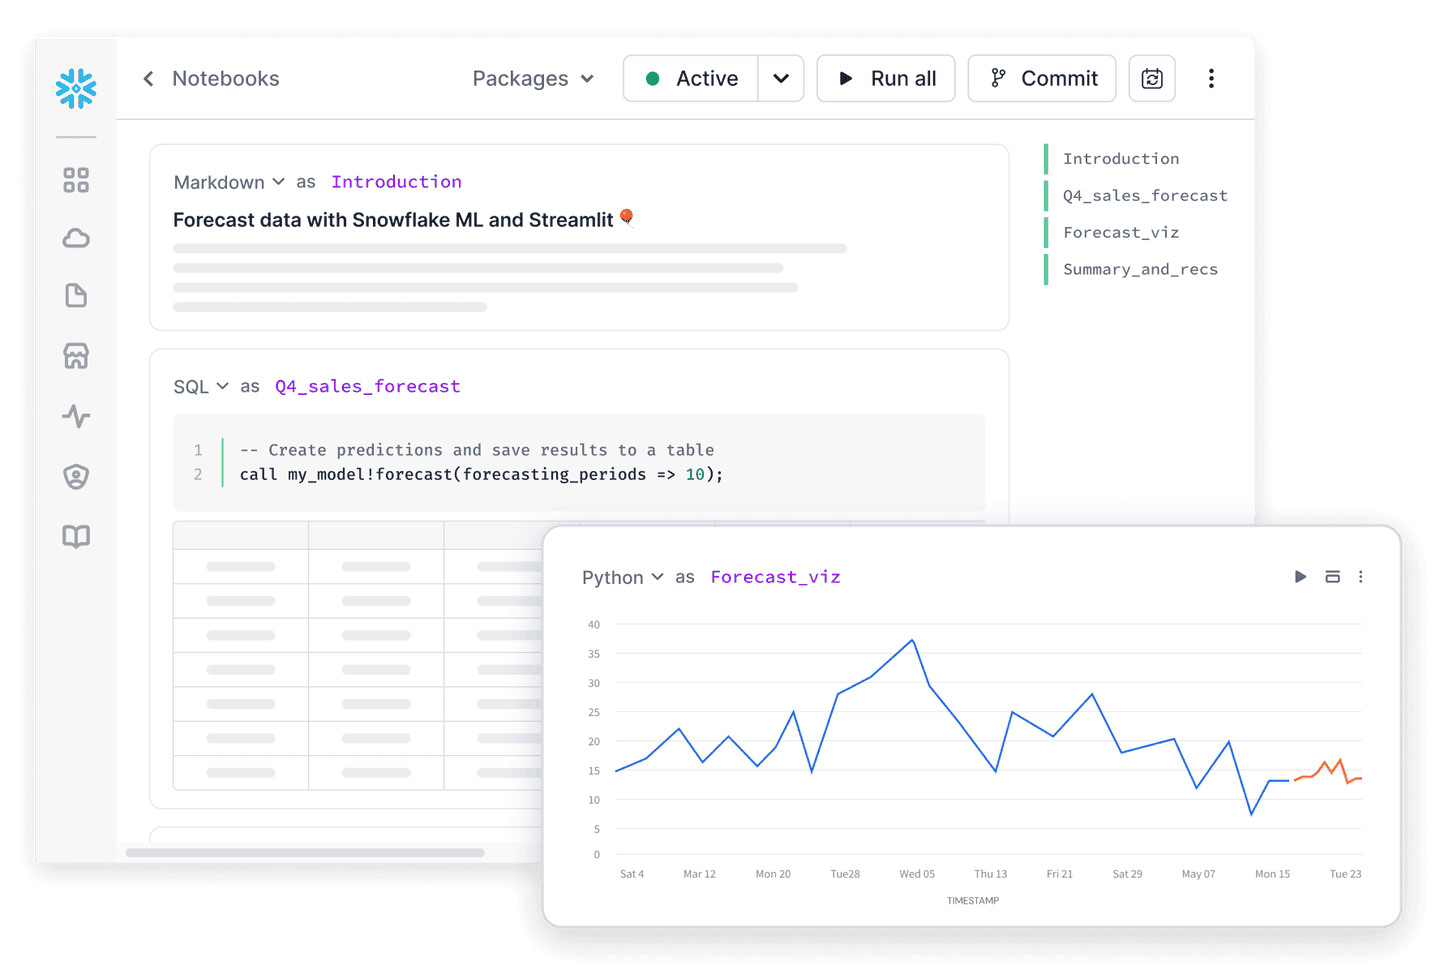The width and height of the screenshot is (1440, 970).
Task: Click the notebook schedule calendar icon
Action: 1151,79
